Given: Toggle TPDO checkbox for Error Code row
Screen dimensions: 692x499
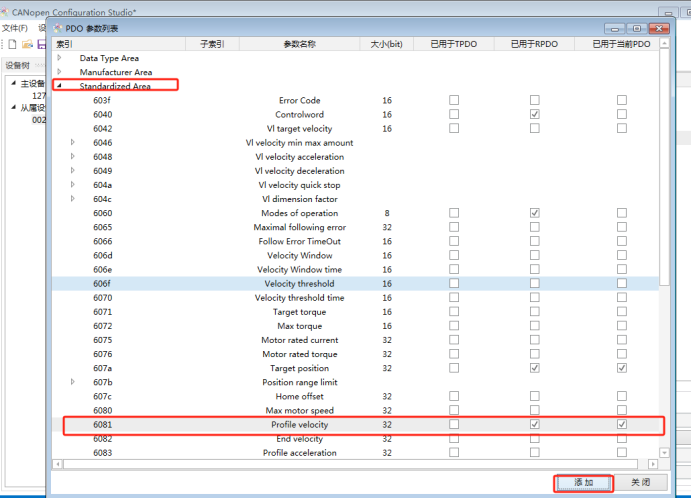Looking at the screenshot, I should click(454, 100).
